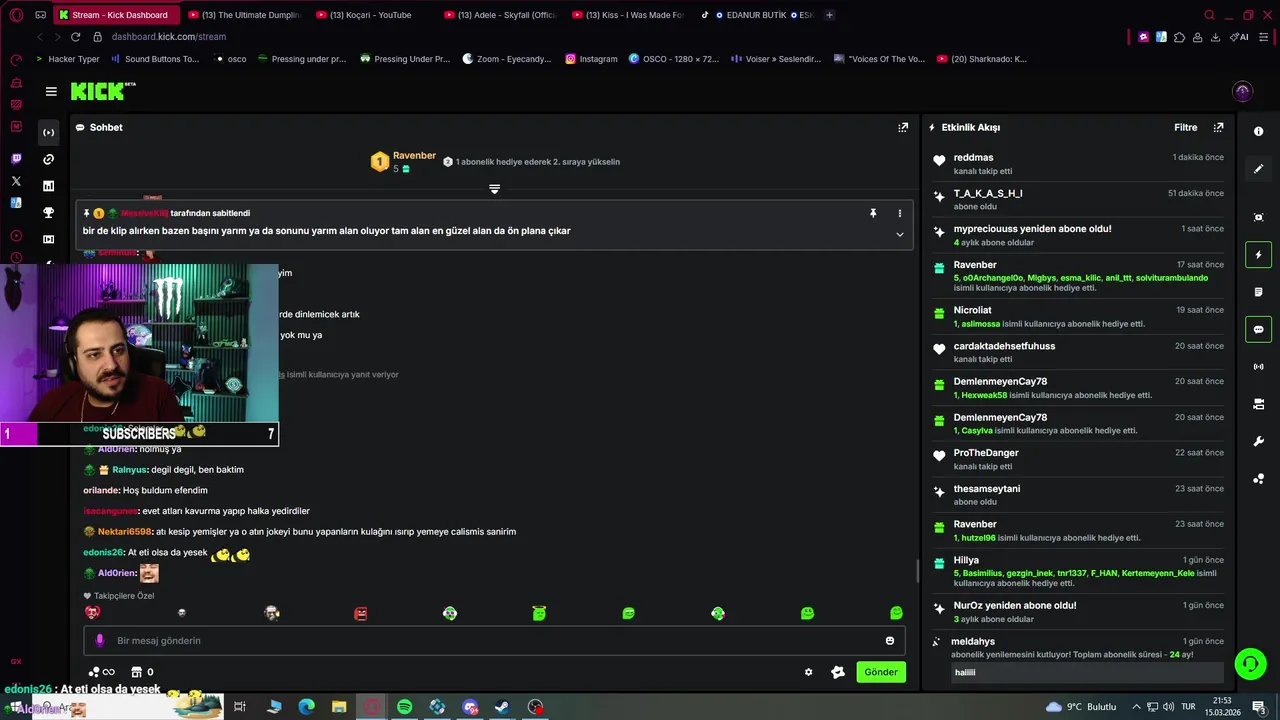Collapse the leaderboard handle below Ravenber
The height and width of the screenshot is (720, 1280).
pyautogui.click(x=494, y=189)
